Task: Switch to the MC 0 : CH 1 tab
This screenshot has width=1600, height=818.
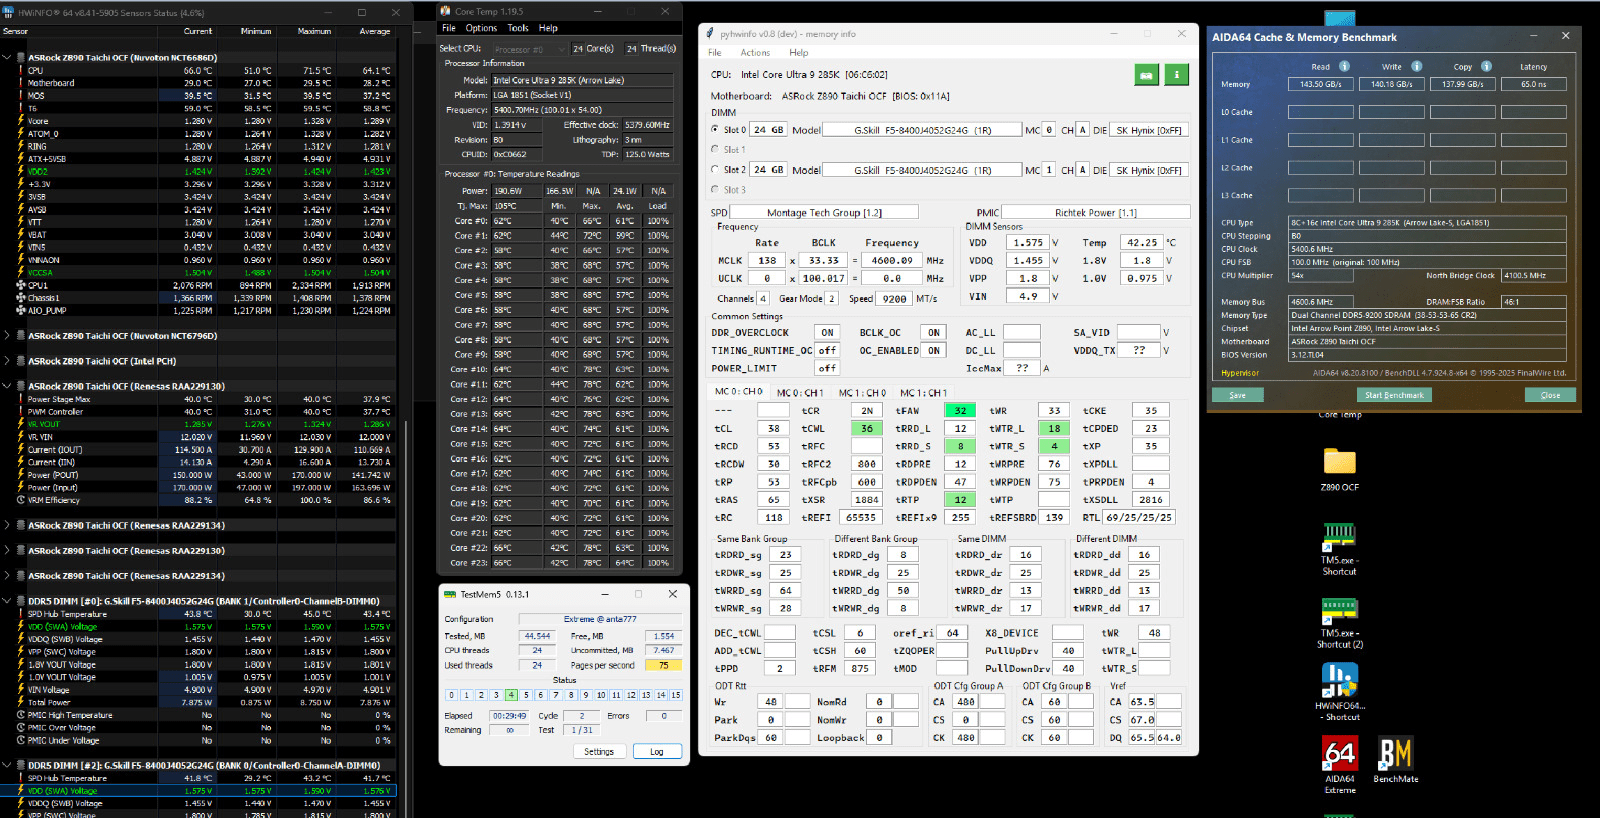Action: pyautogui.click(x=800, y=393)
